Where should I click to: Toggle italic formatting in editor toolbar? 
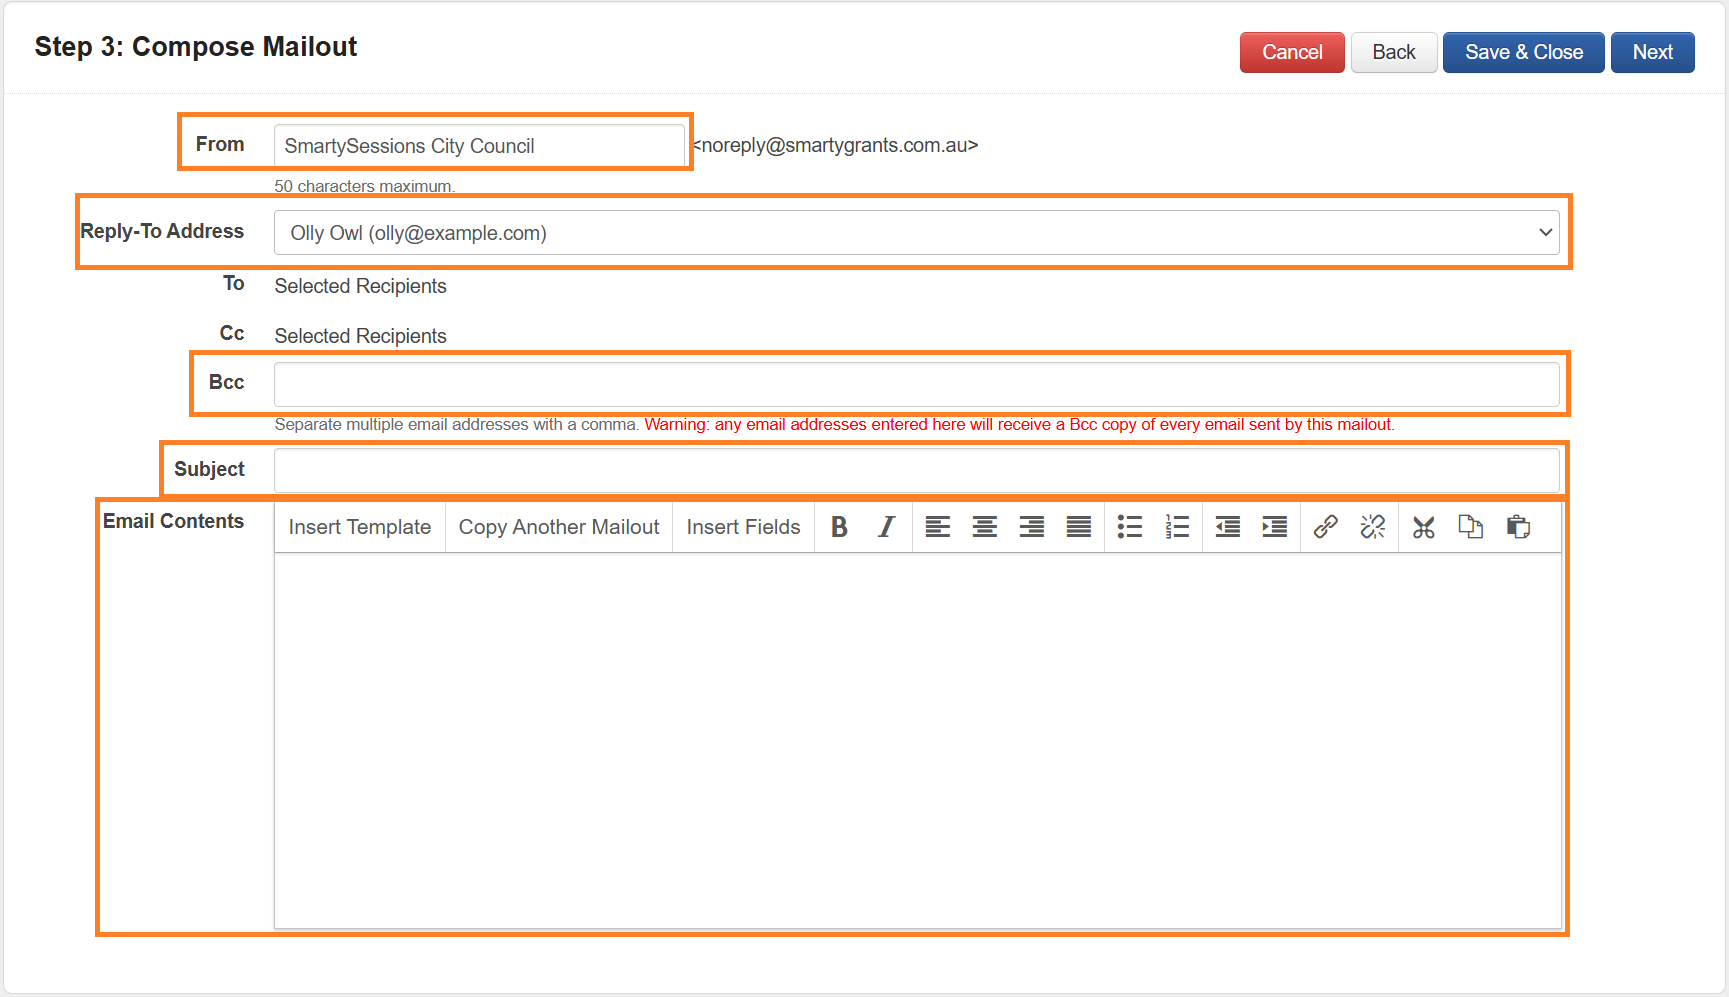pyautogui.click(x=886, y=527)
